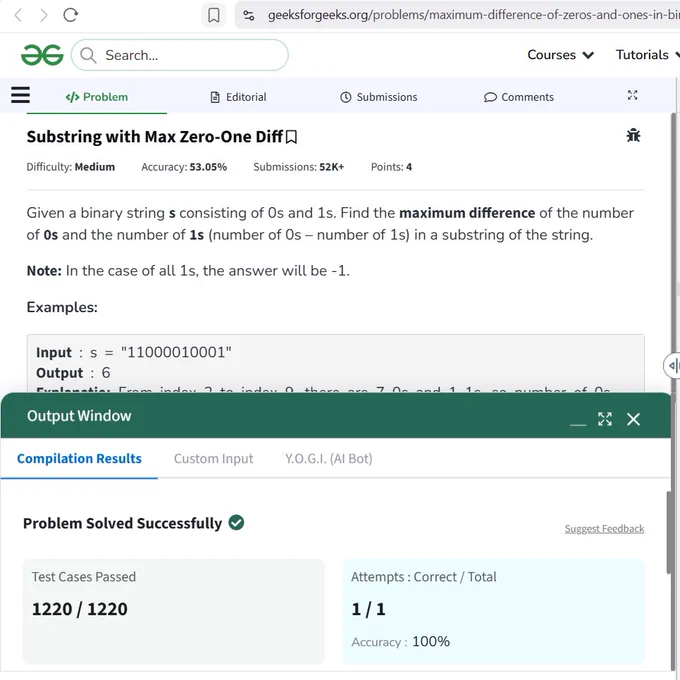680x680 pixels.
Task: Switch to the Problem tab
Action: pos(97,97)
